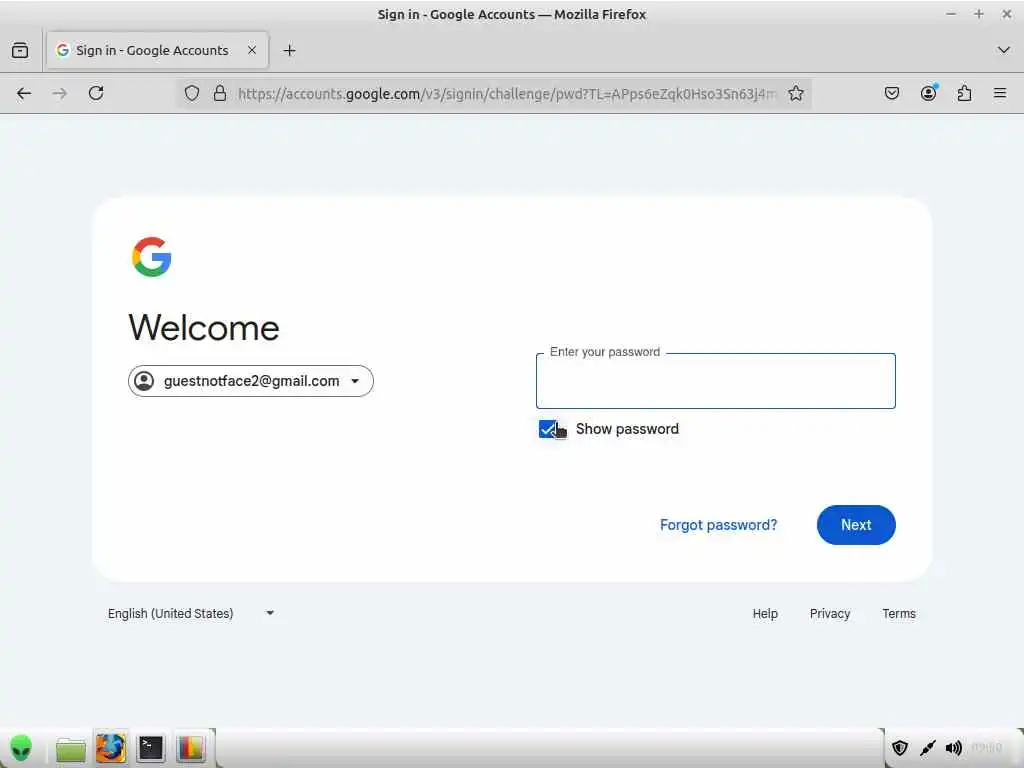
Task: Open the Help link
Action: (765, 613)
